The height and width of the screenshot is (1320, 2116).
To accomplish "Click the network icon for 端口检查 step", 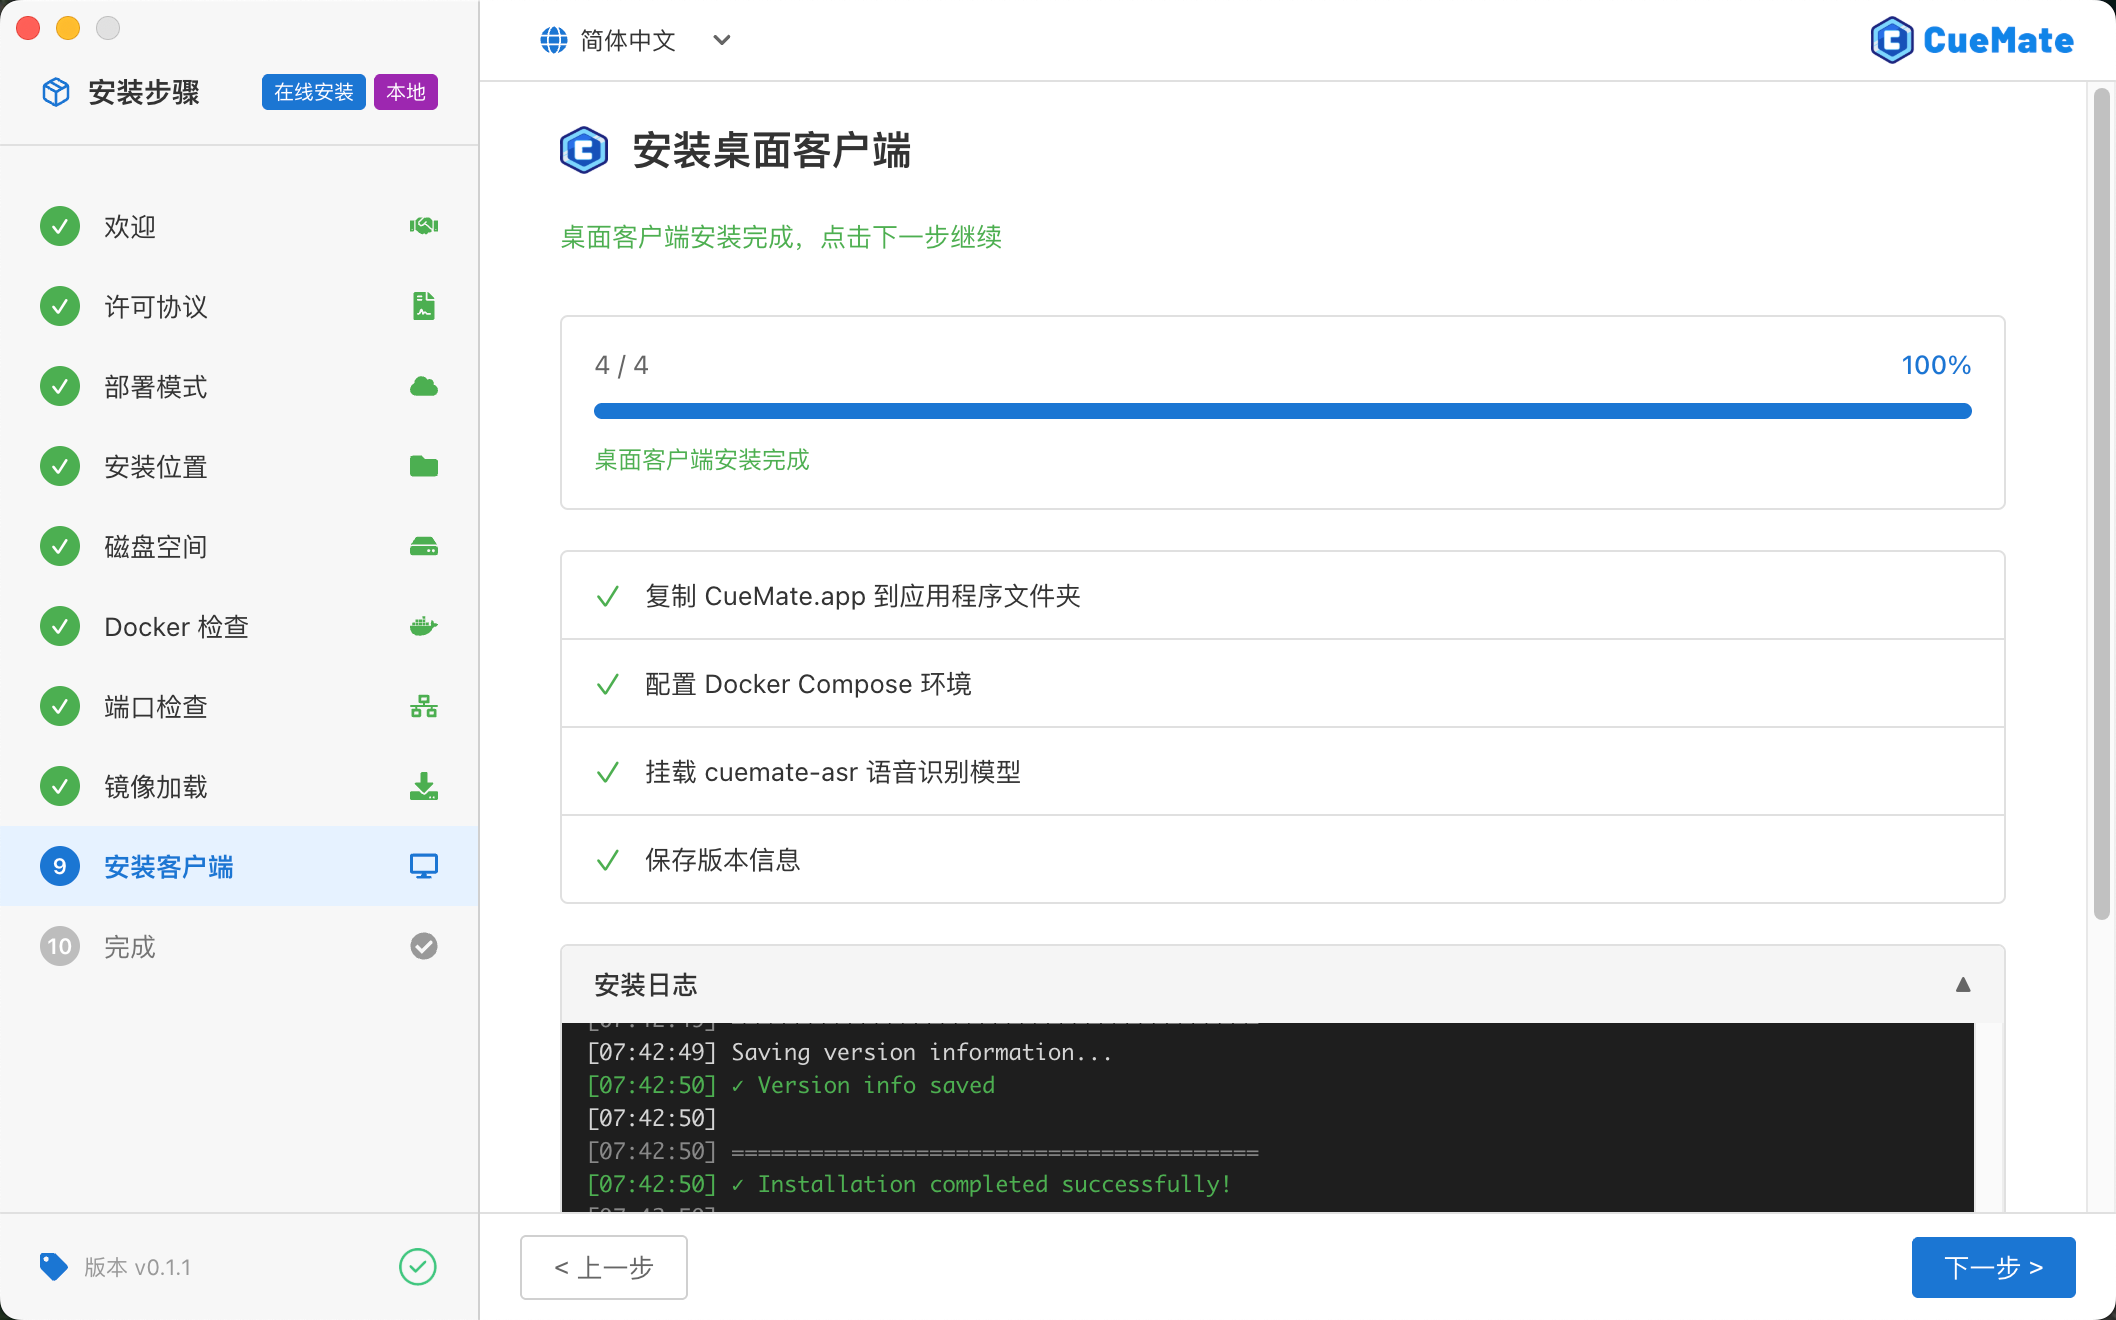I will coord(423,706).
